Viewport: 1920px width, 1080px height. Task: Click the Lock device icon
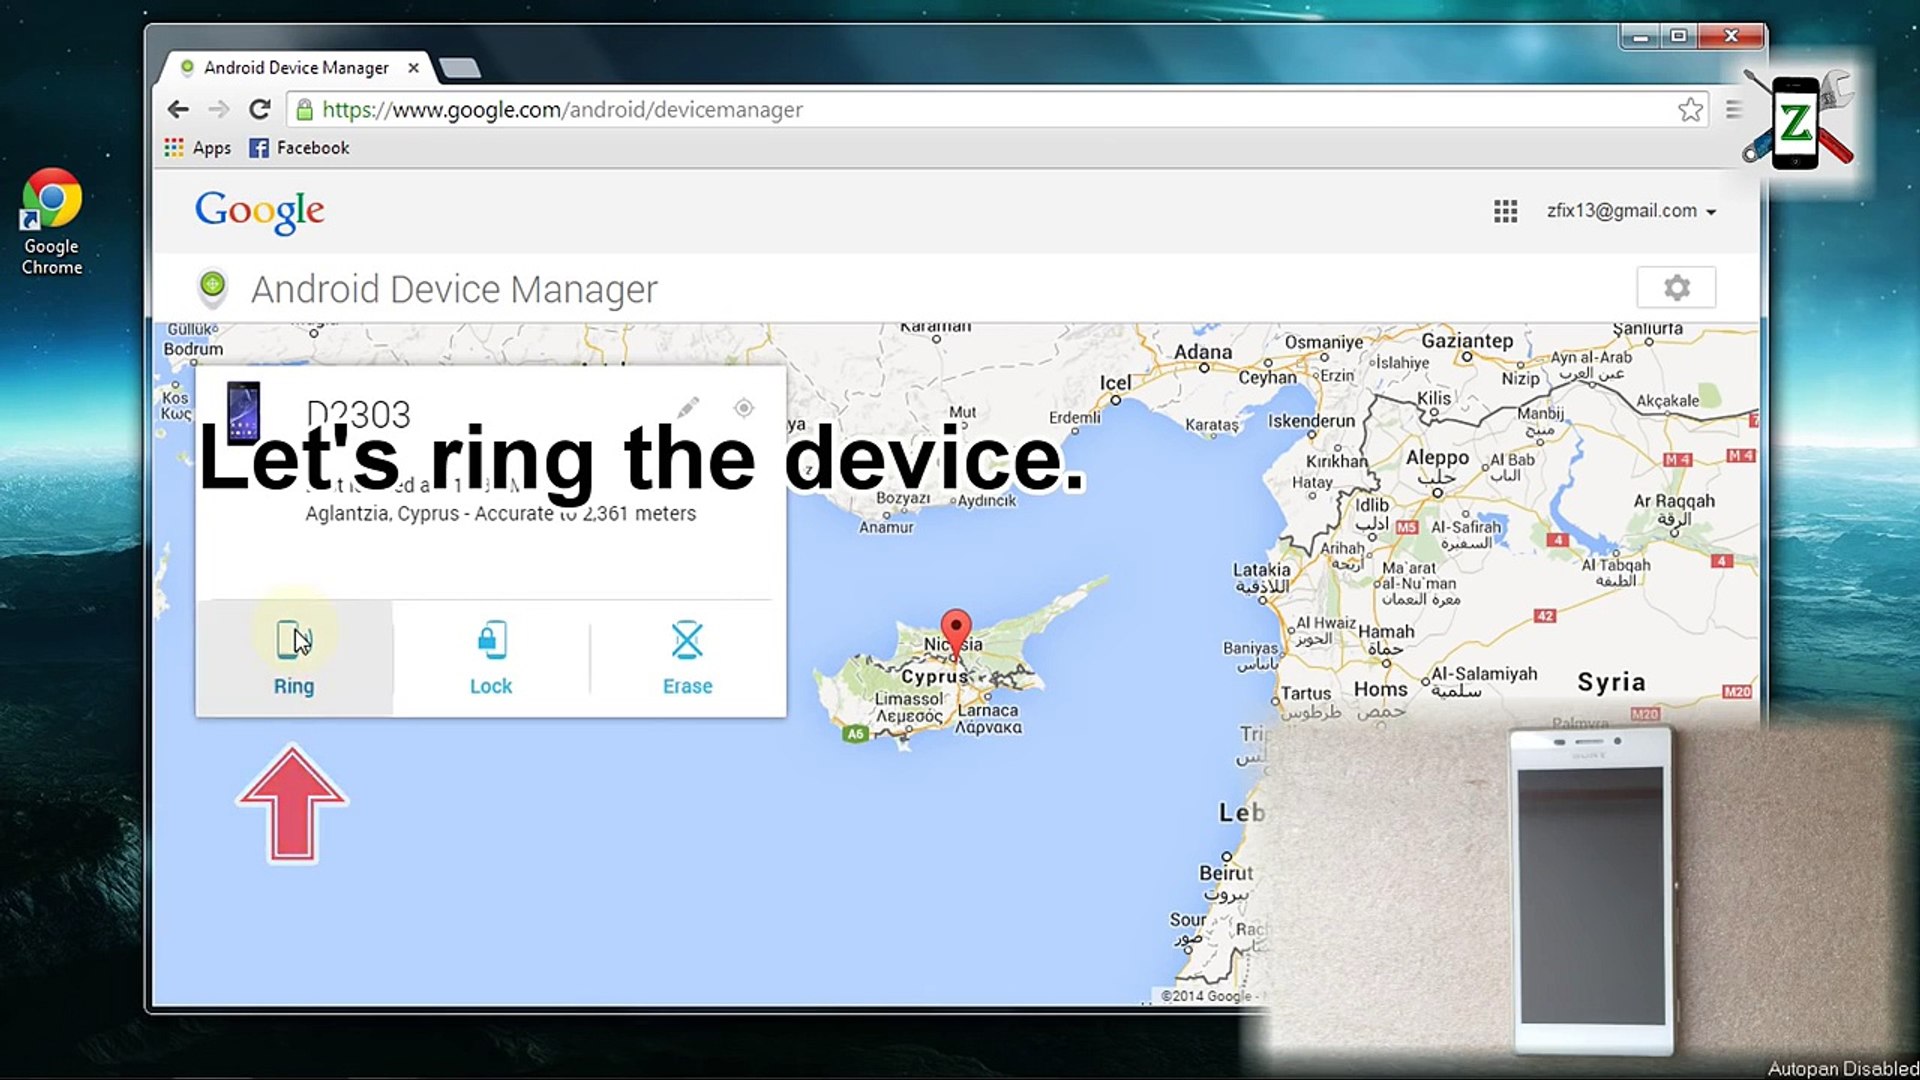point(491,640)
